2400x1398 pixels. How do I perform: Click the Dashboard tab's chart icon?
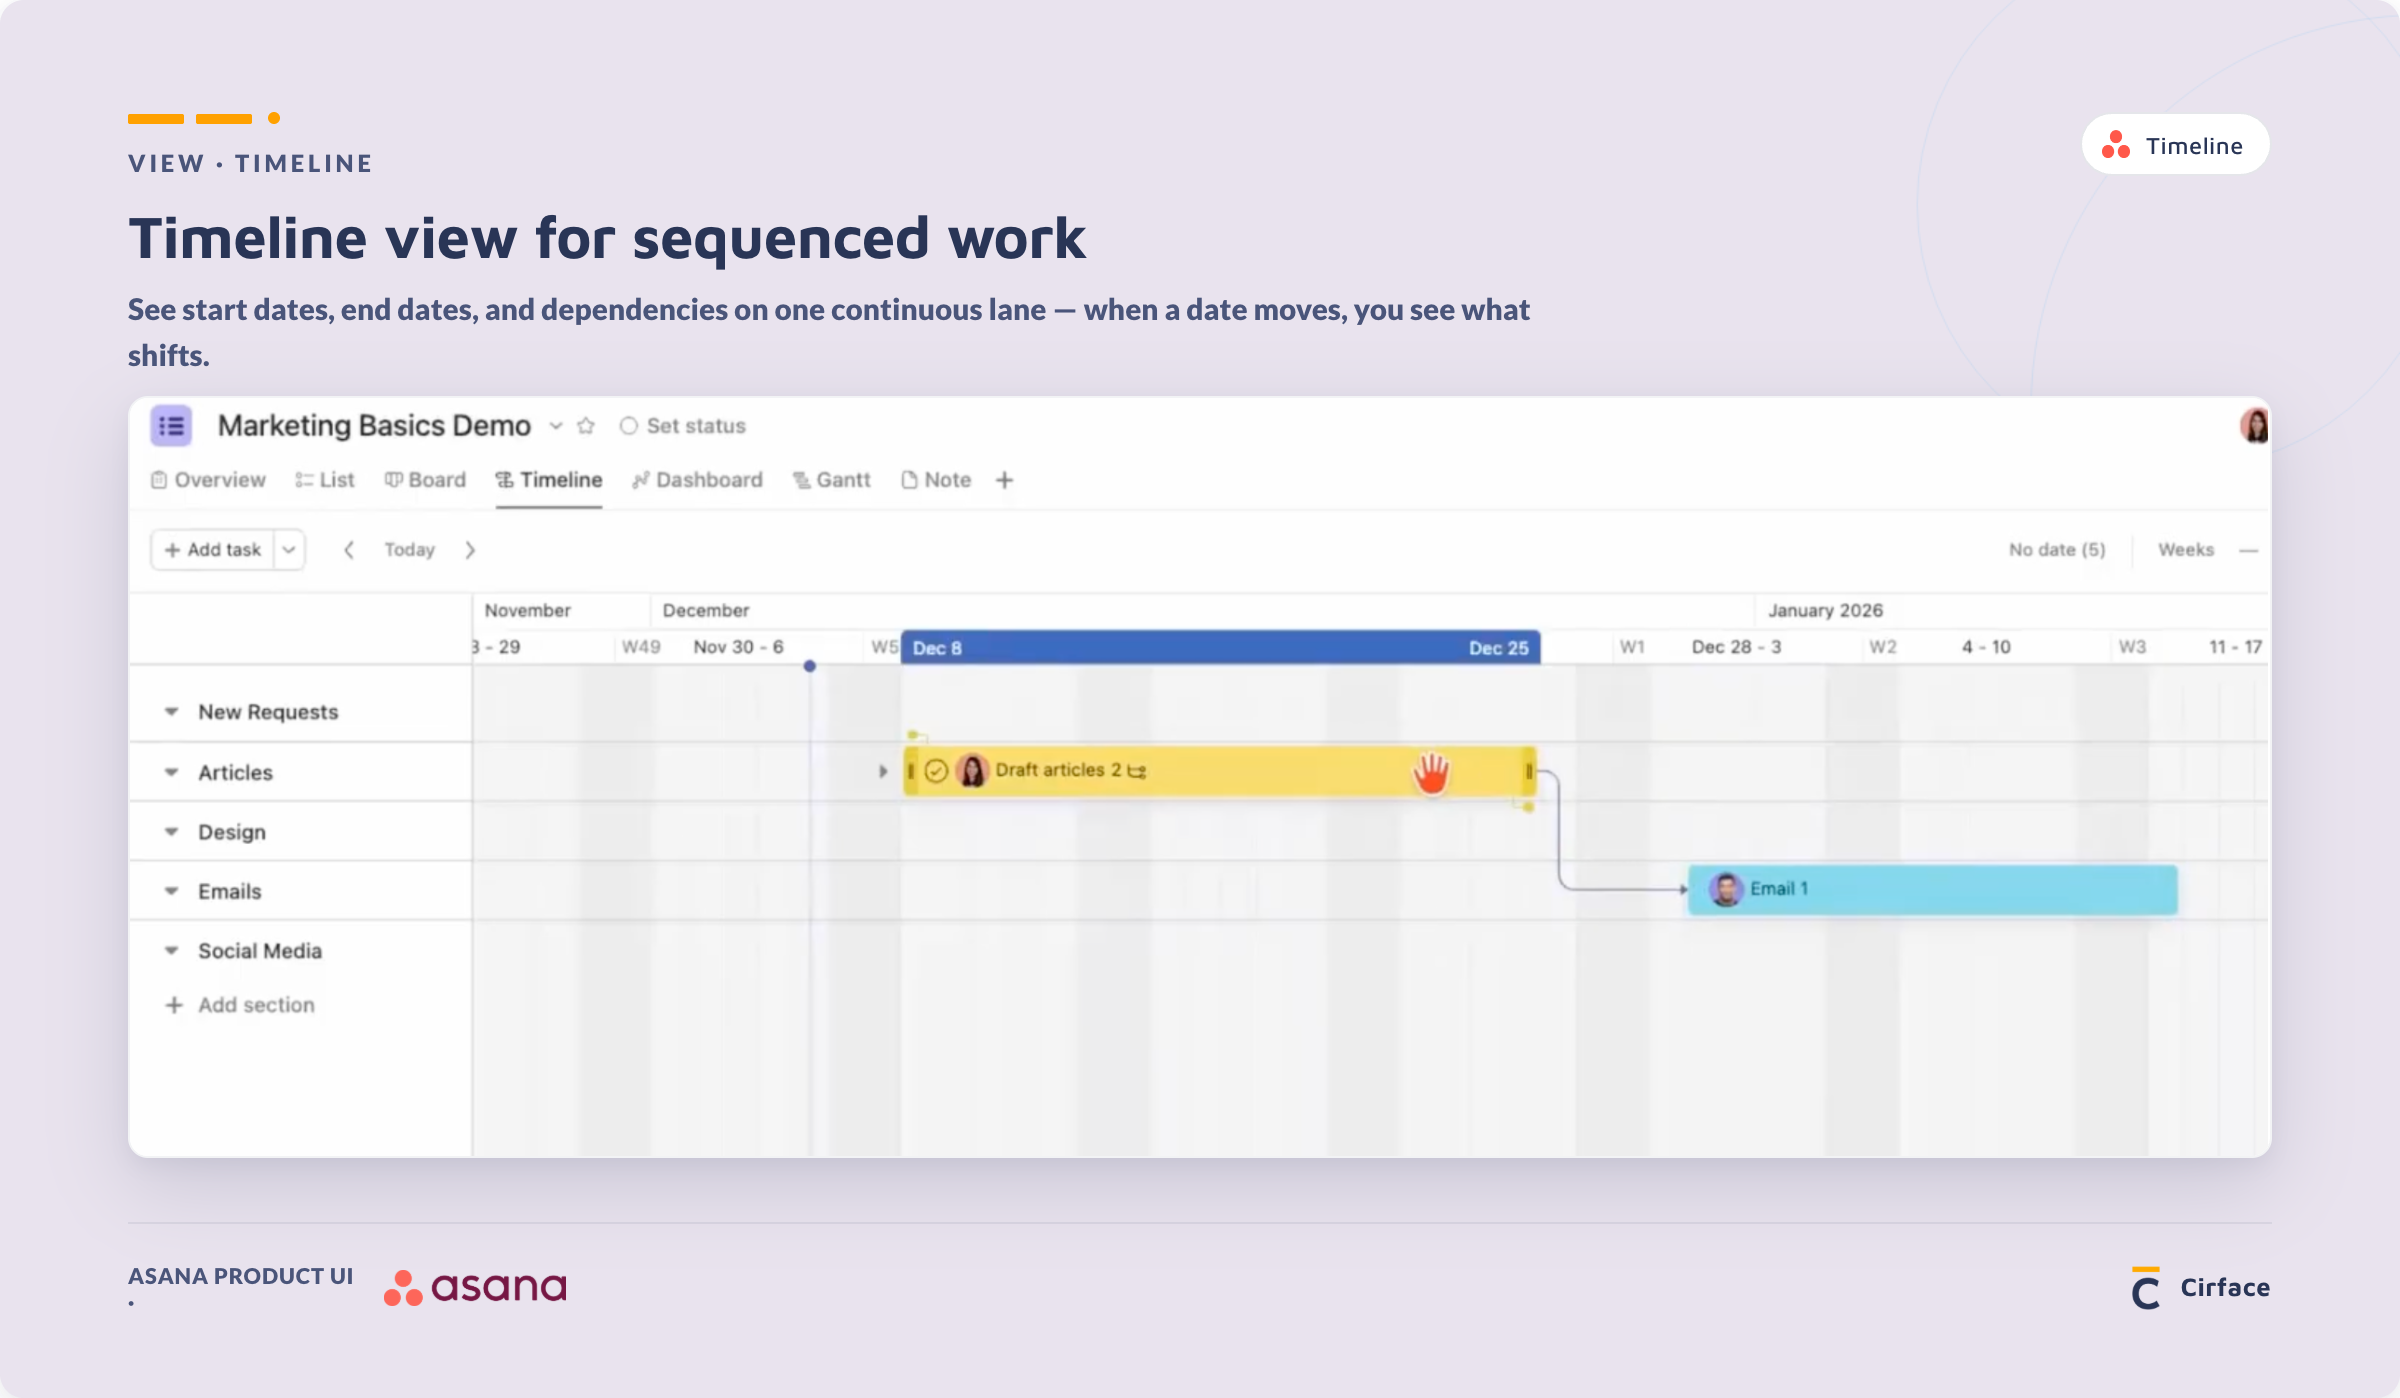pyautogui.click(x=641, y=481)
